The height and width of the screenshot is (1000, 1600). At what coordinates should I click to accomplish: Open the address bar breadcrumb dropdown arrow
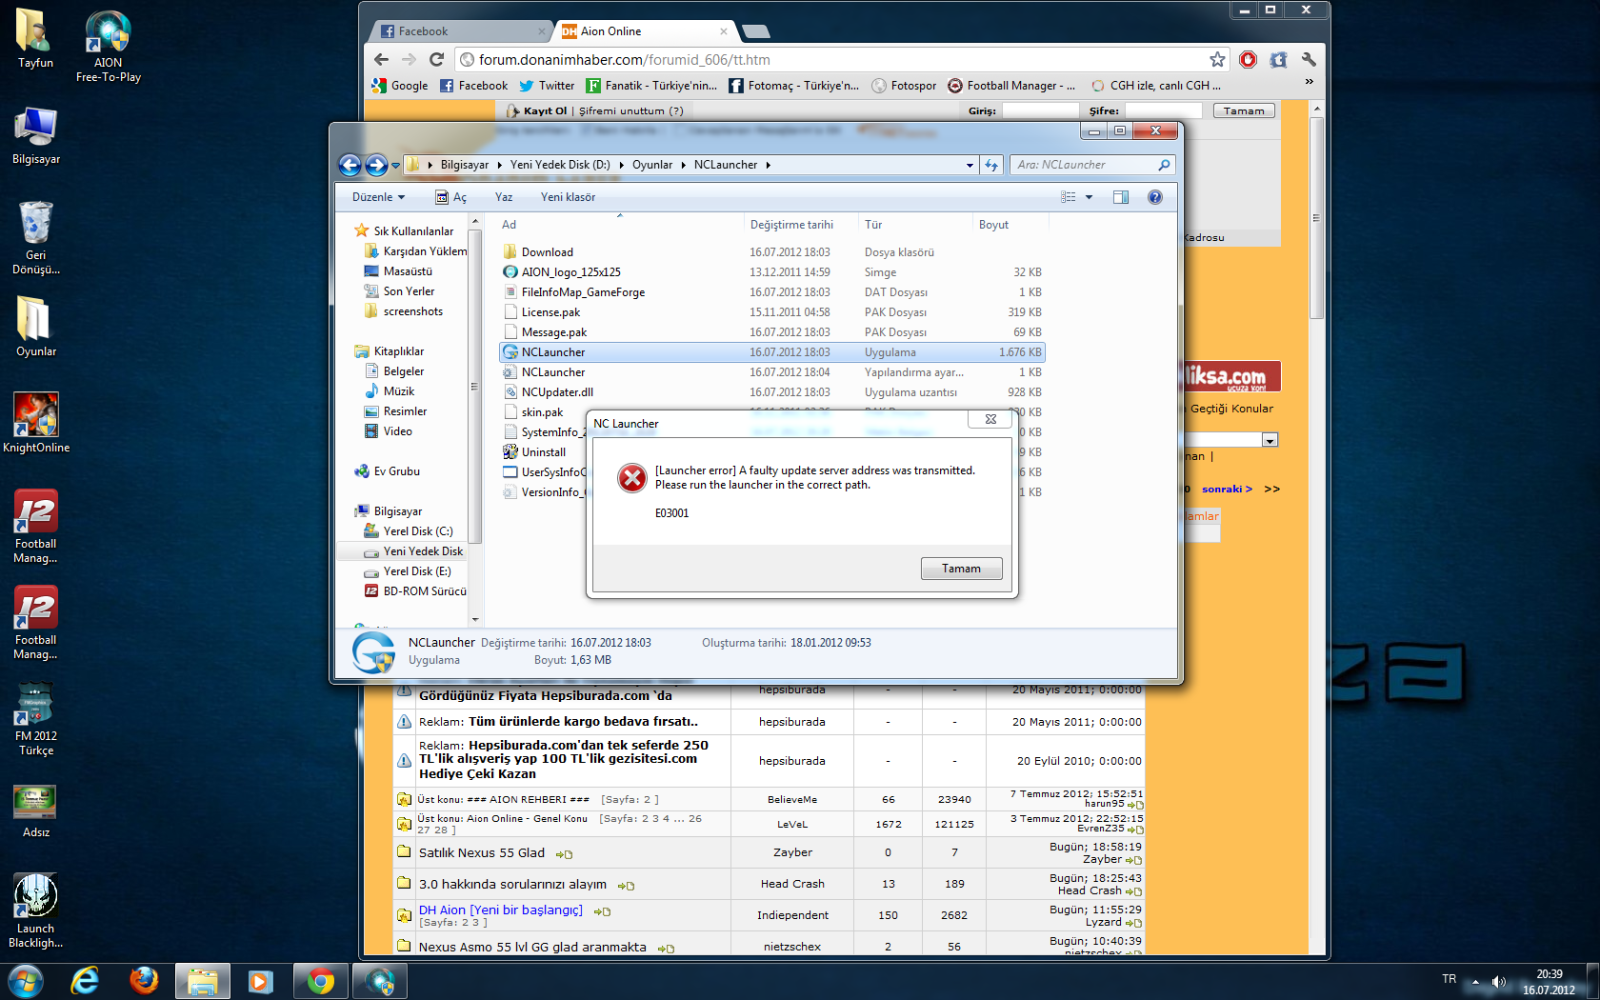pyautogui.click(x=968, y=164)
